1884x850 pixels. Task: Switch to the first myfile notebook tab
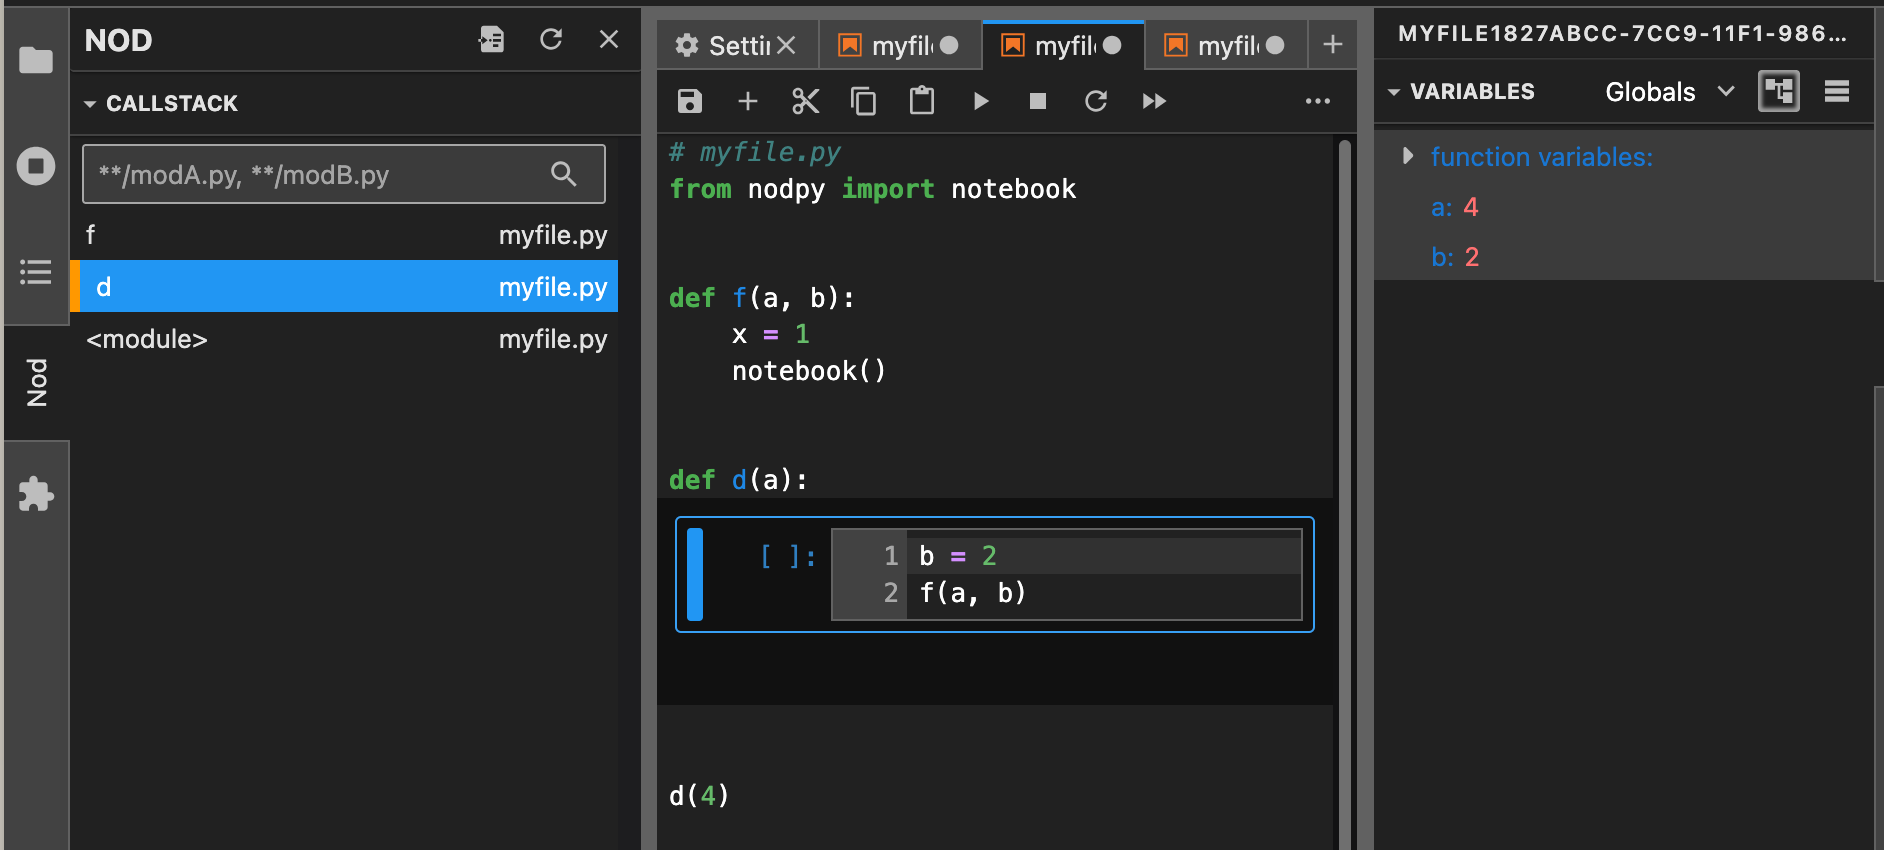[x=900, y=46]
